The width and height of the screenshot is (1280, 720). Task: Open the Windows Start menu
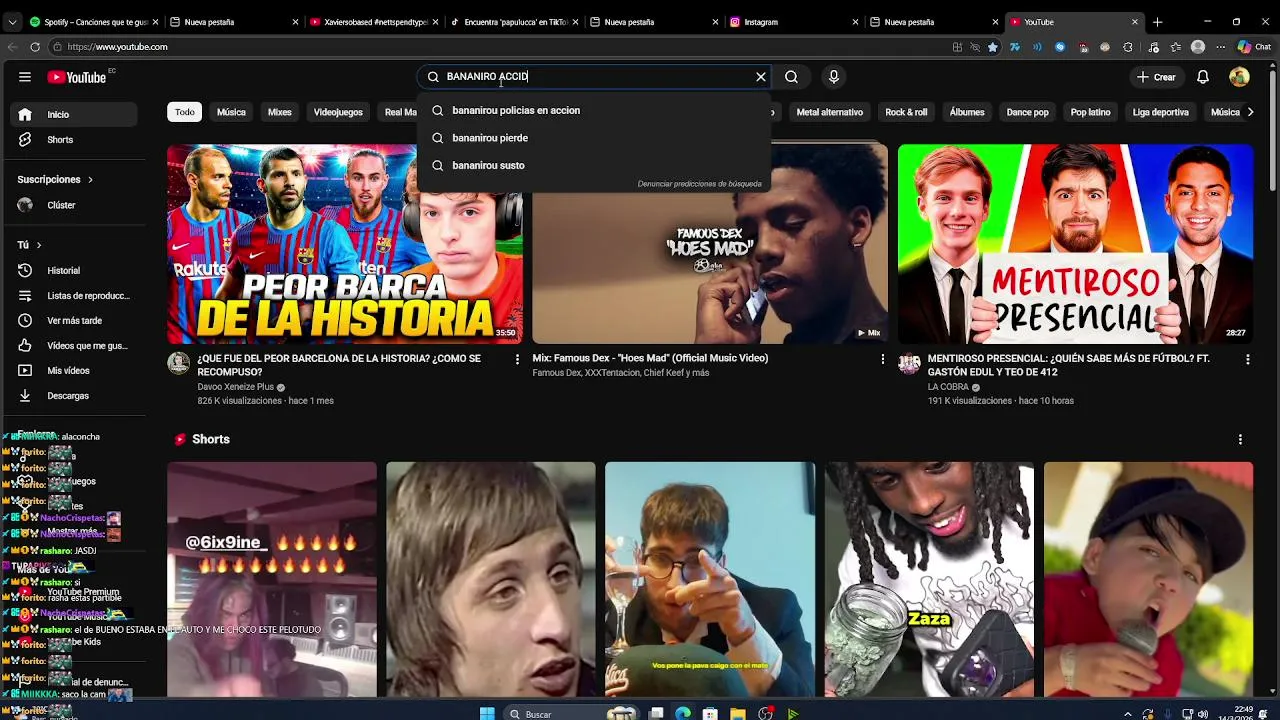487,714
